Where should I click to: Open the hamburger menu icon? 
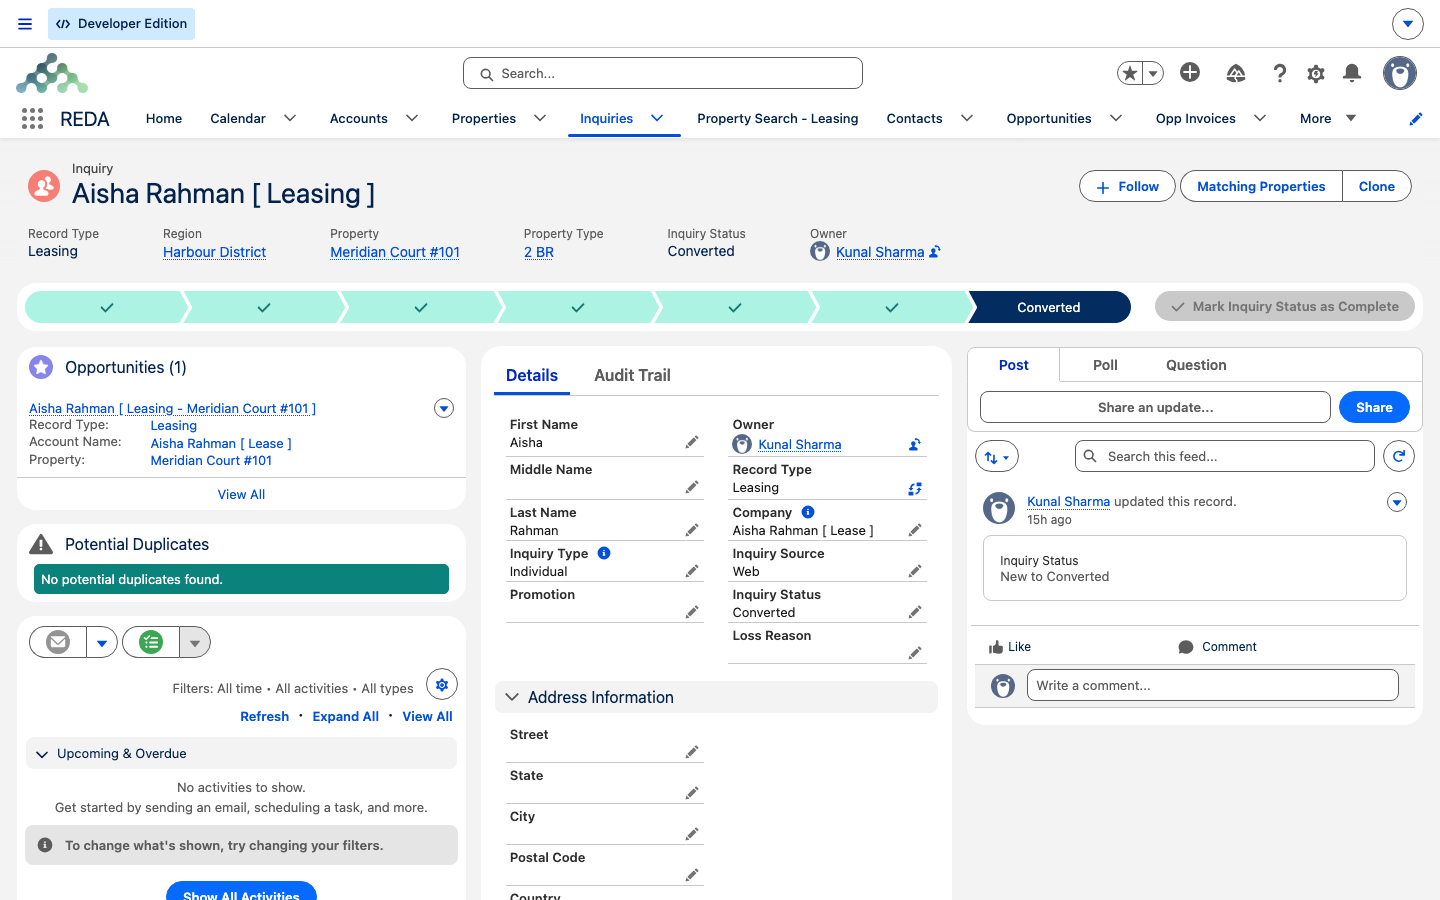click(x=25, y=24)
